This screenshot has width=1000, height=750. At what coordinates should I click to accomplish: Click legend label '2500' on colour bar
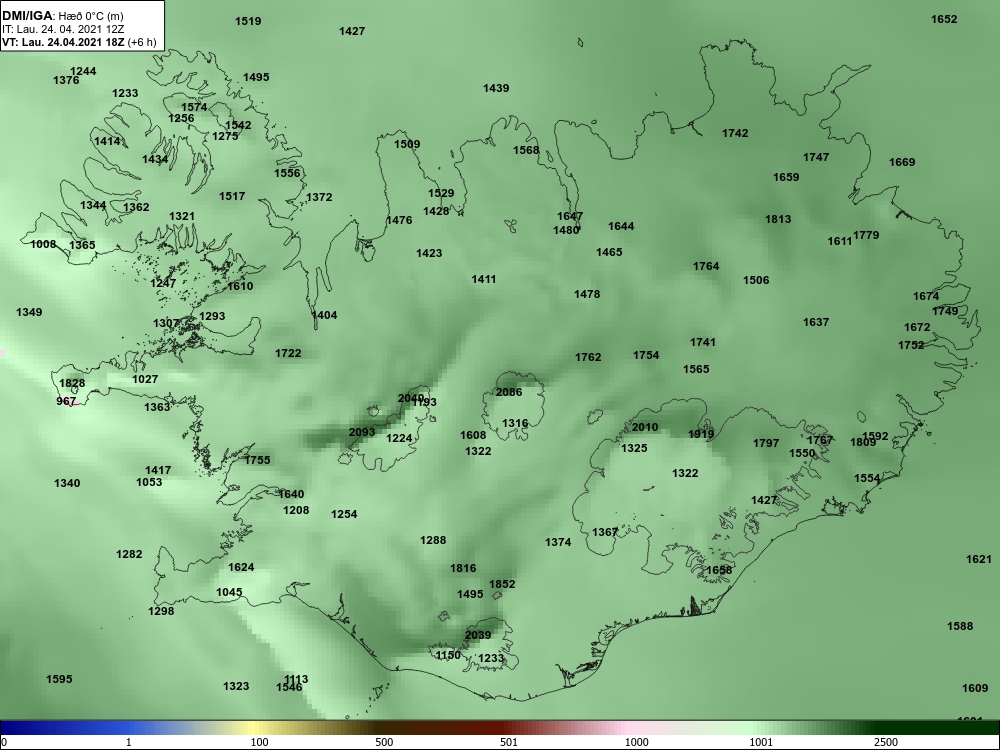tap(886, 742)
